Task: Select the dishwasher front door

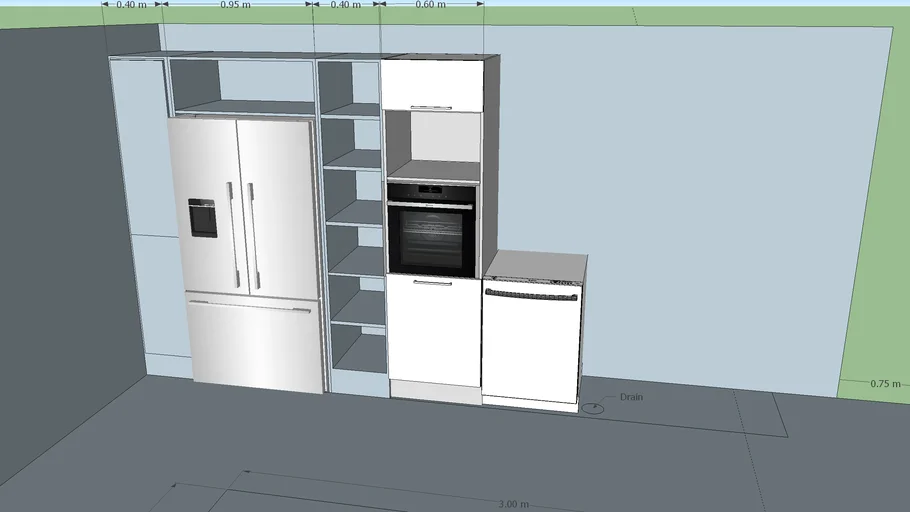Action: pos(532,344)
